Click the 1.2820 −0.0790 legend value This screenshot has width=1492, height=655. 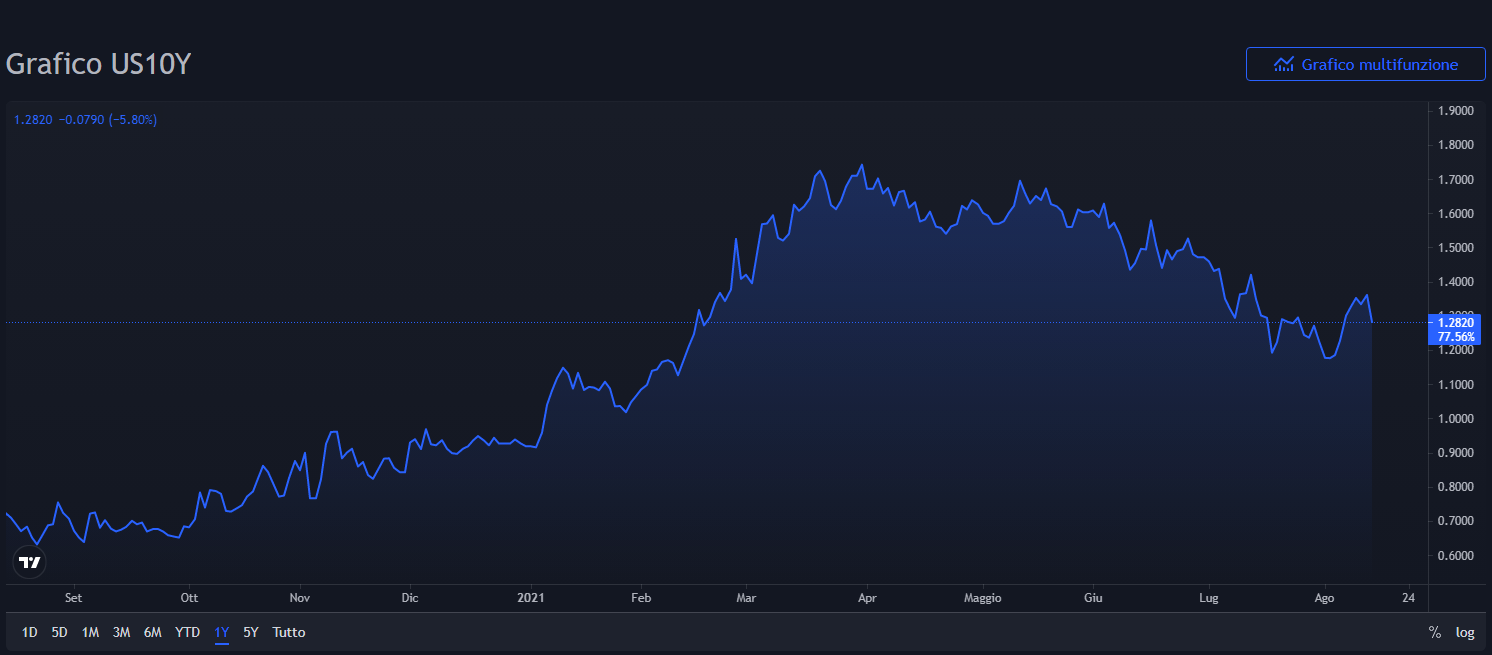click(x=85, y=120)
